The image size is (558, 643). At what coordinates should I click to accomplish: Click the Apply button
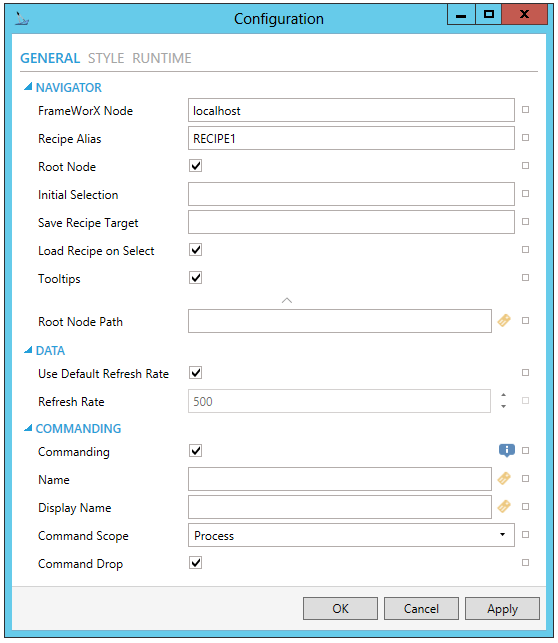[502, 609]
